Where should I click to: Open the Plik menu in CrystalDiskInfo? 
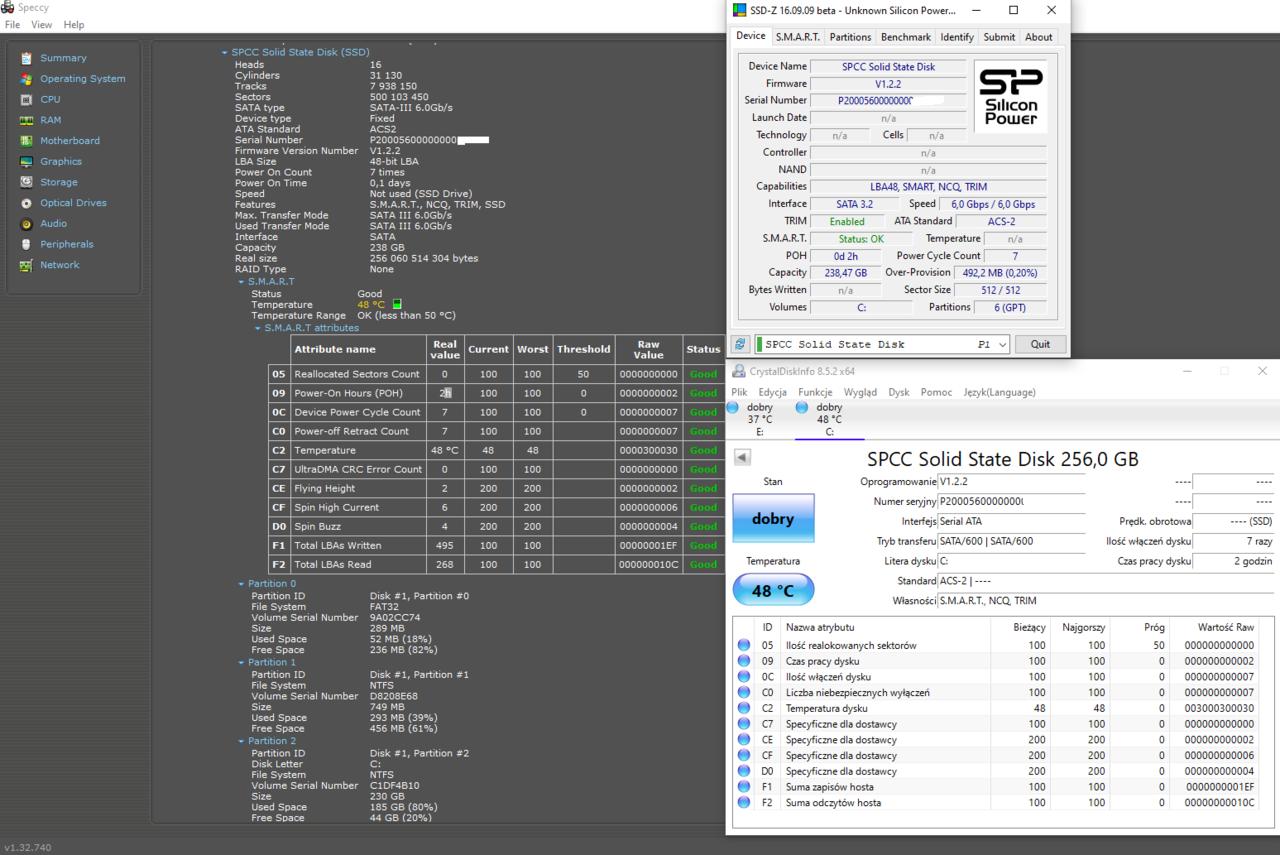coord(739,392)
